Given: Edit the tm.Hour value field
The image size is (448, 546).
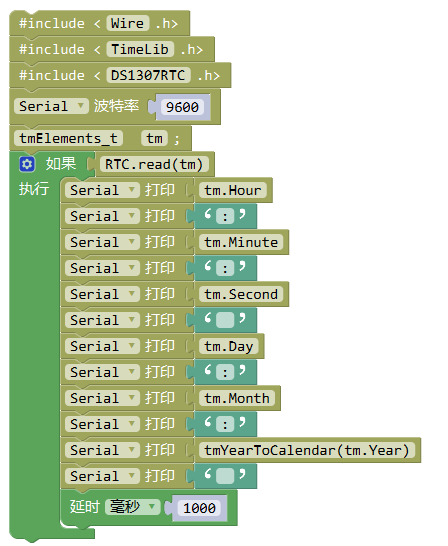Looking at the screenshot, I should 233,190.
